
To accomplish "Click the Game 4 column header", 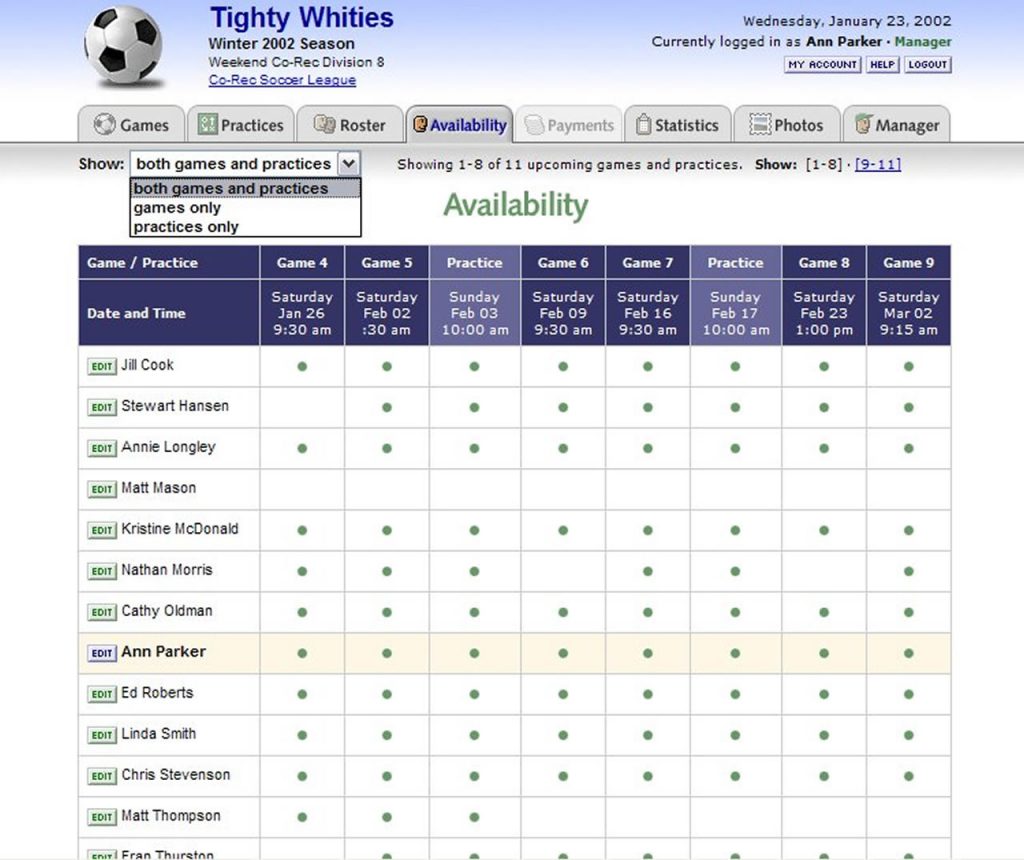I will 302,263.
